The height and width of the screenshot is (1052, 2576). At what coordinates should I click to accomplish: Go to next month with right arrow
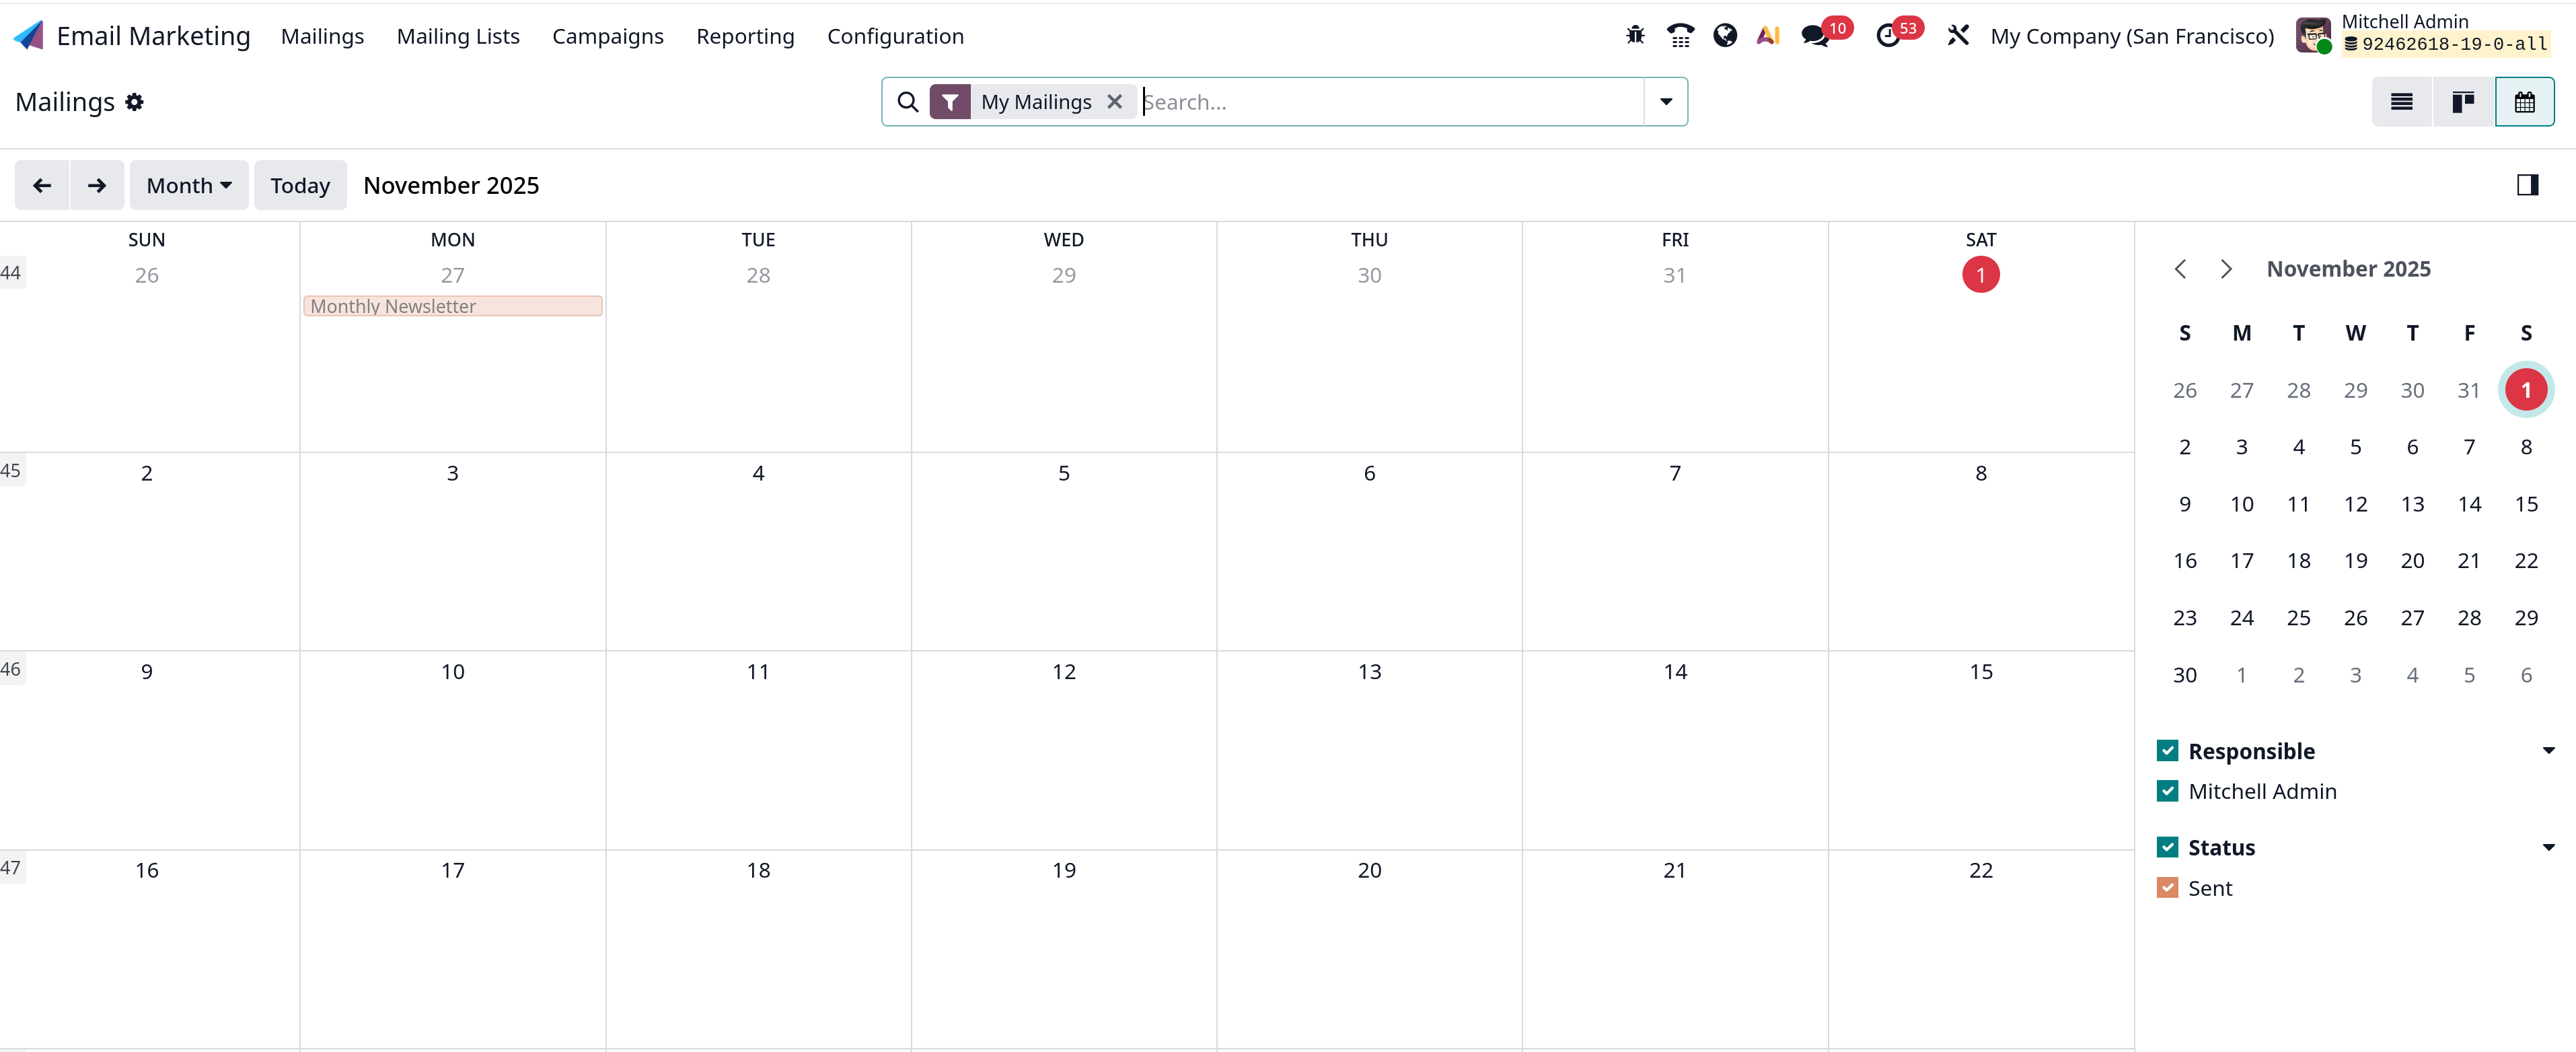(x=97, y=185)
